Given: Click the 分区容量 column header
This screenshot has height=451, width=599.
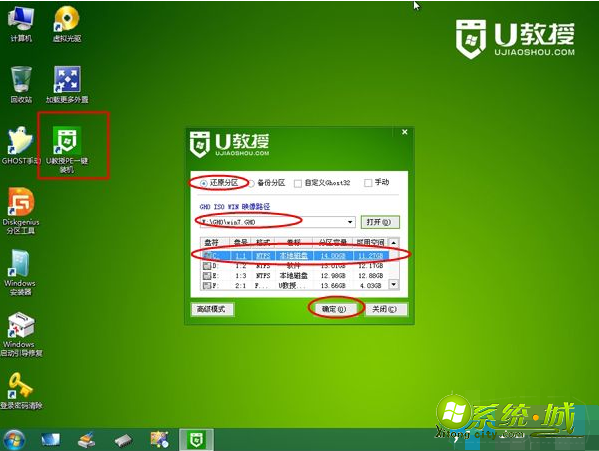Looking at the screenshot, I should (x=333, y=242).
